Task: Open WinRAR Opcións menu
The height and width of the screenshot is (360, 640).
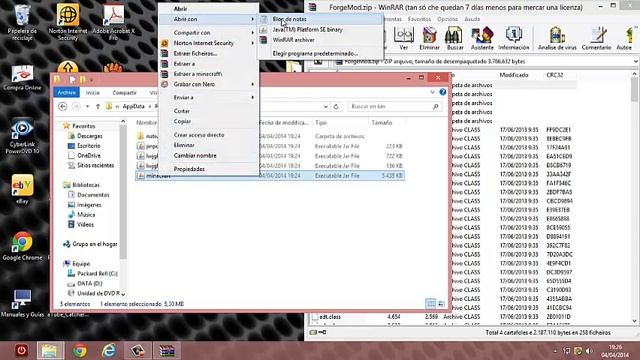Action: click(x=447, y=19)
